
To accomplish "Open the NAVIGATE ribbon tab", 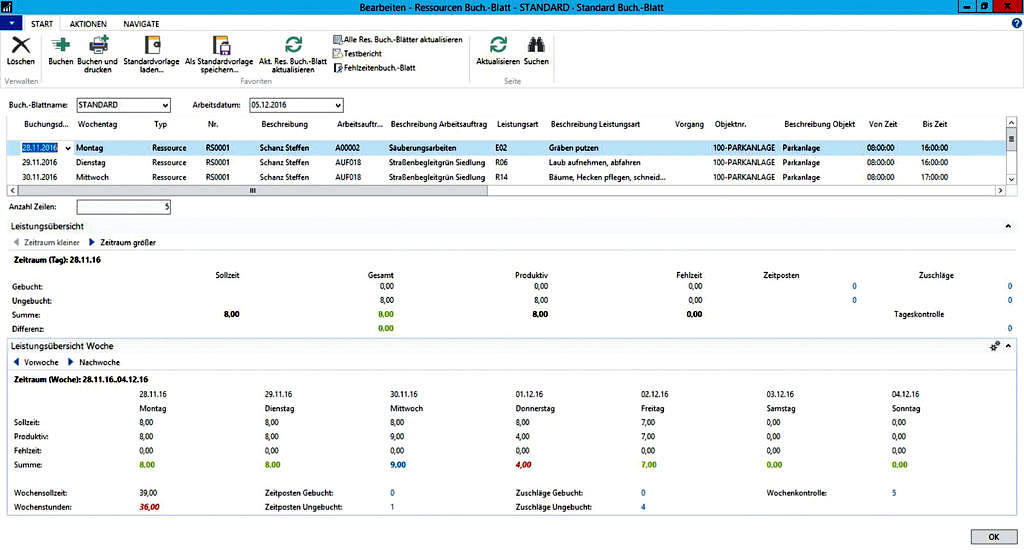I will [x=141, y=23].
